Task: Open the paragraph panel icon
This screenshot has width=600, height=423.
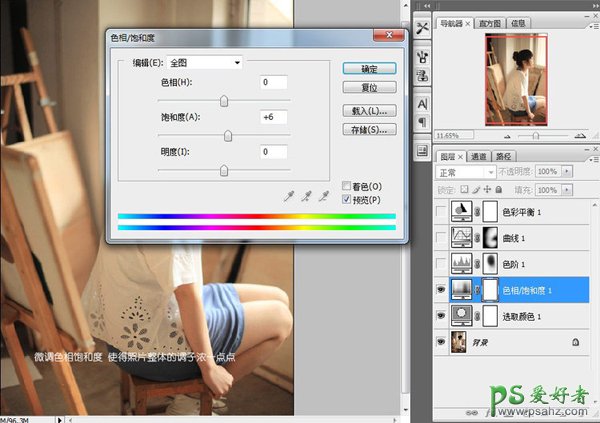Action: [421, 122]
